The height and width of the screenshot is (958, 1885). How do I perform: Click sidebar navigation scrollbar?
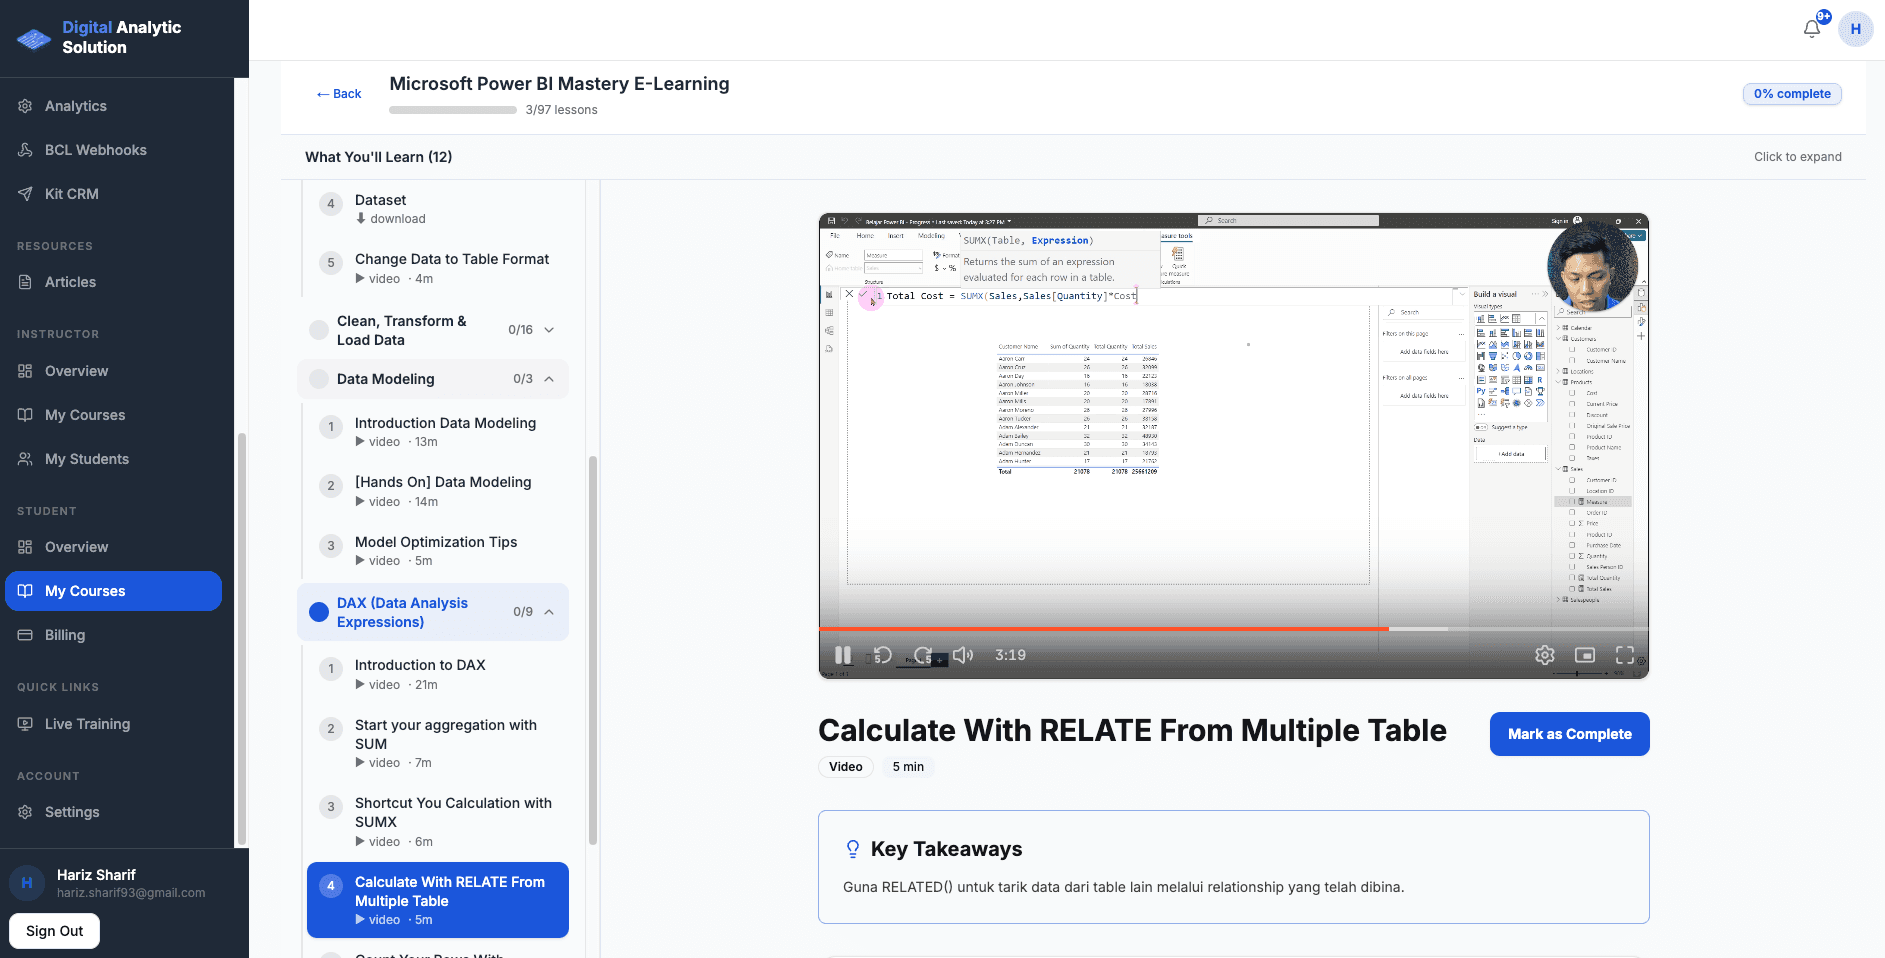coord(240,638)
